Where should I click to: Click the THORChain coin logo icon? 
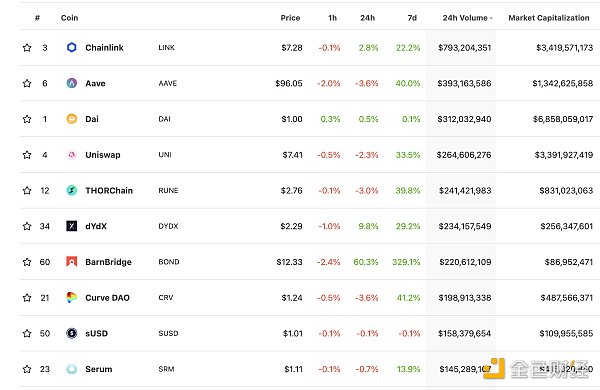72,190
